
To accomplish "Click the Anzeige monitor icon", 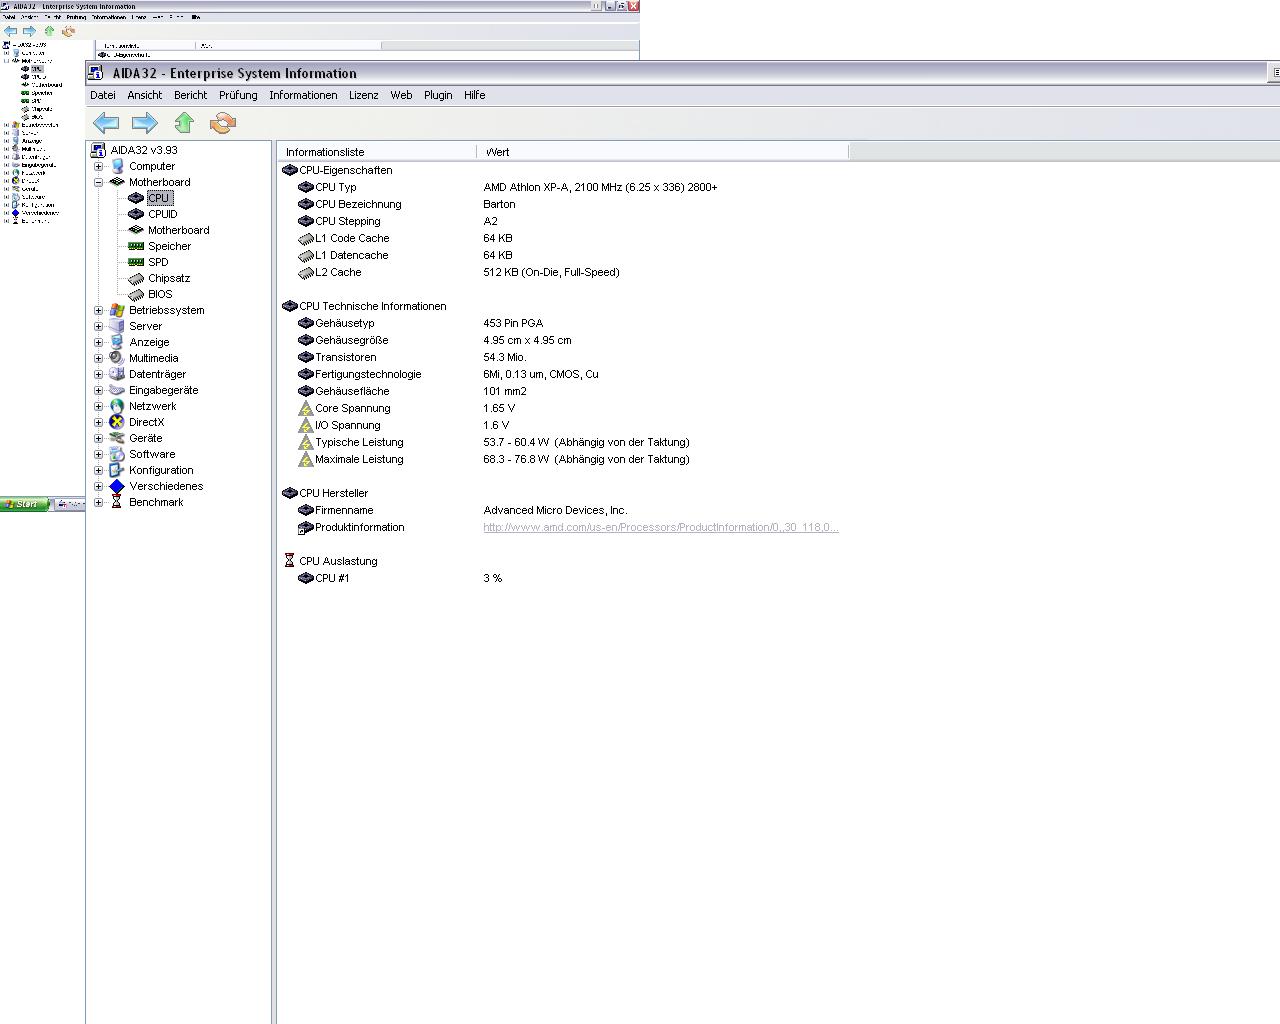I will pyautogui.click(x=117, y=342).
